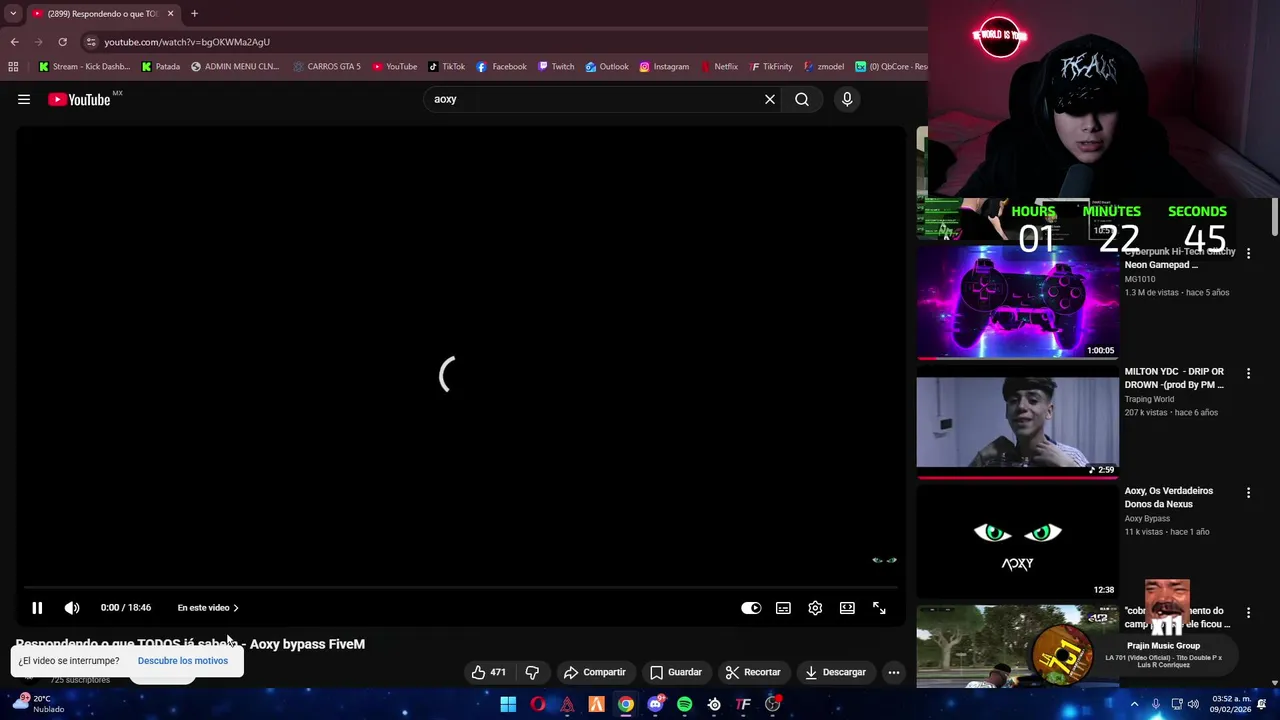This screenshot has height=720, width=1280.
Task: Open options menu for MILTON YDC video
Action: [1248, 373]
